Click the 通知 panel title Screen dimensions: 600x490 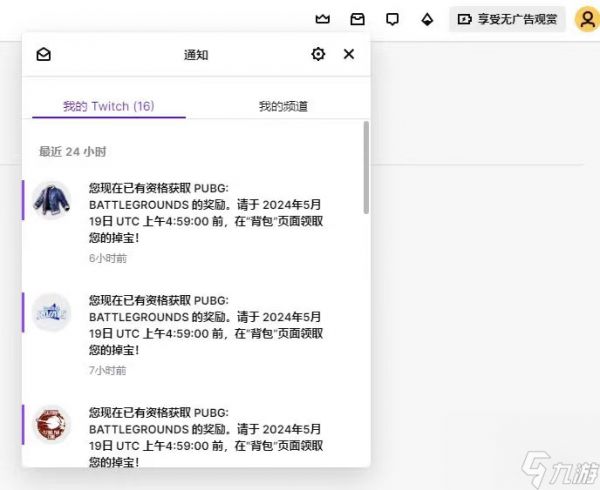(x=196, y=55)
